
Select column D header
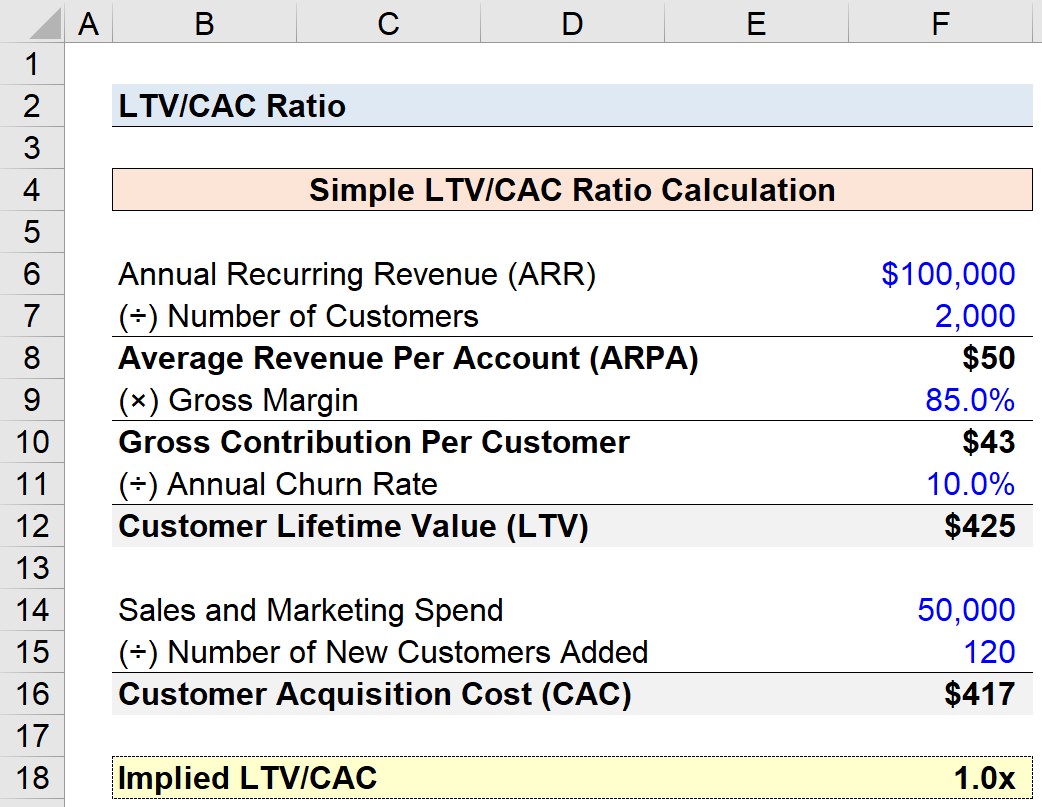point(572,22)
